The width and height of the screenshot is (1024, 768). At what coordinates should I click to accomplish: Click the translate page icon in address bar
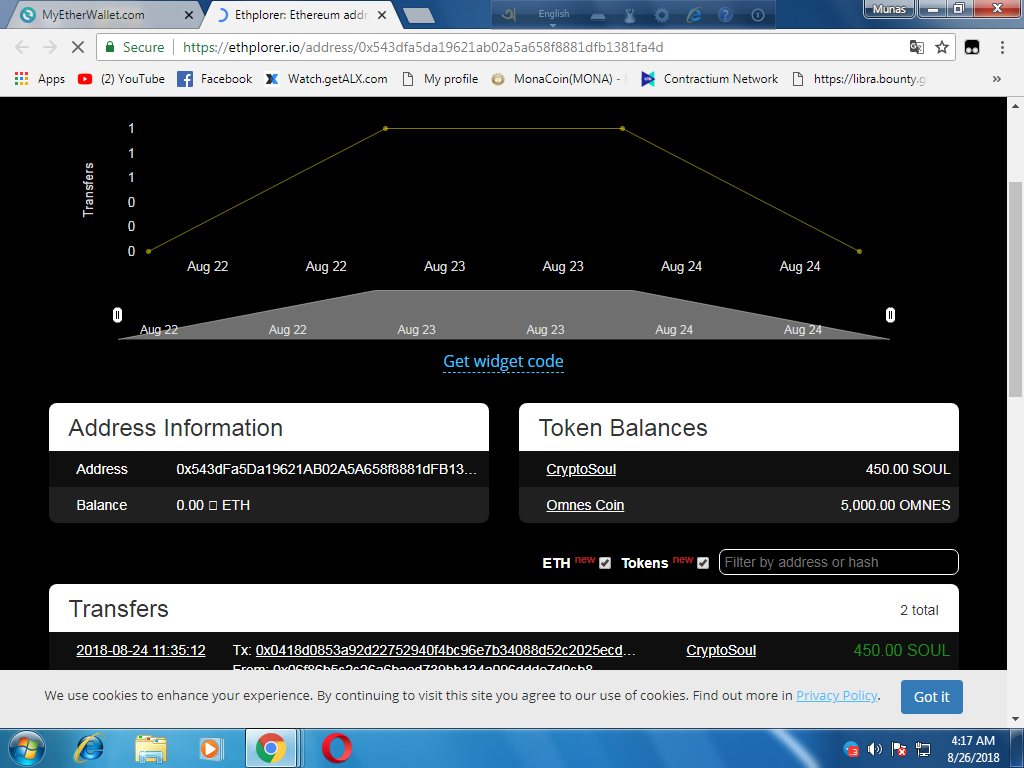tap(916, 47)
